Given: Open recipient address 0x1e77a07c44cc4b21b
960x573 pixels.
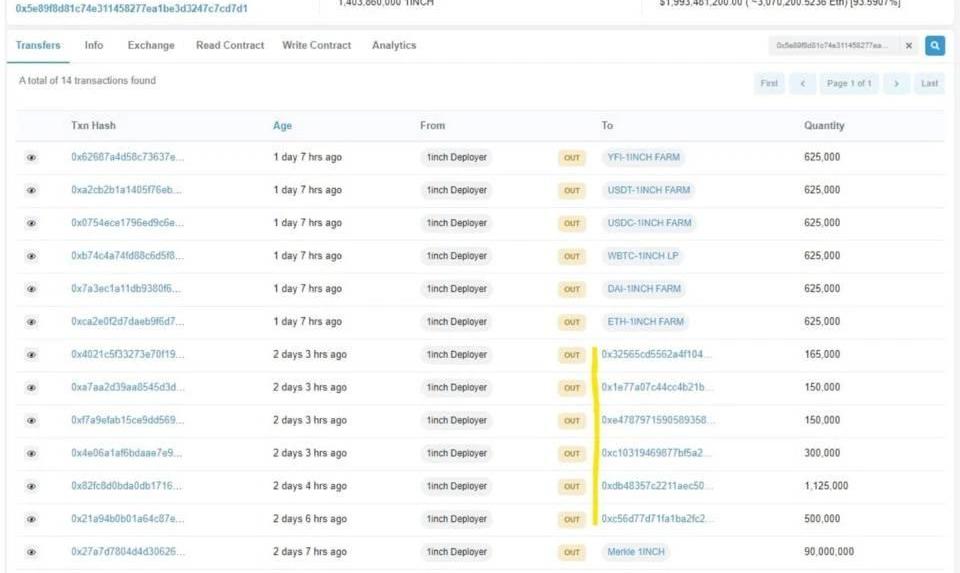Looking at the screenshot, I should coord(657,387).
